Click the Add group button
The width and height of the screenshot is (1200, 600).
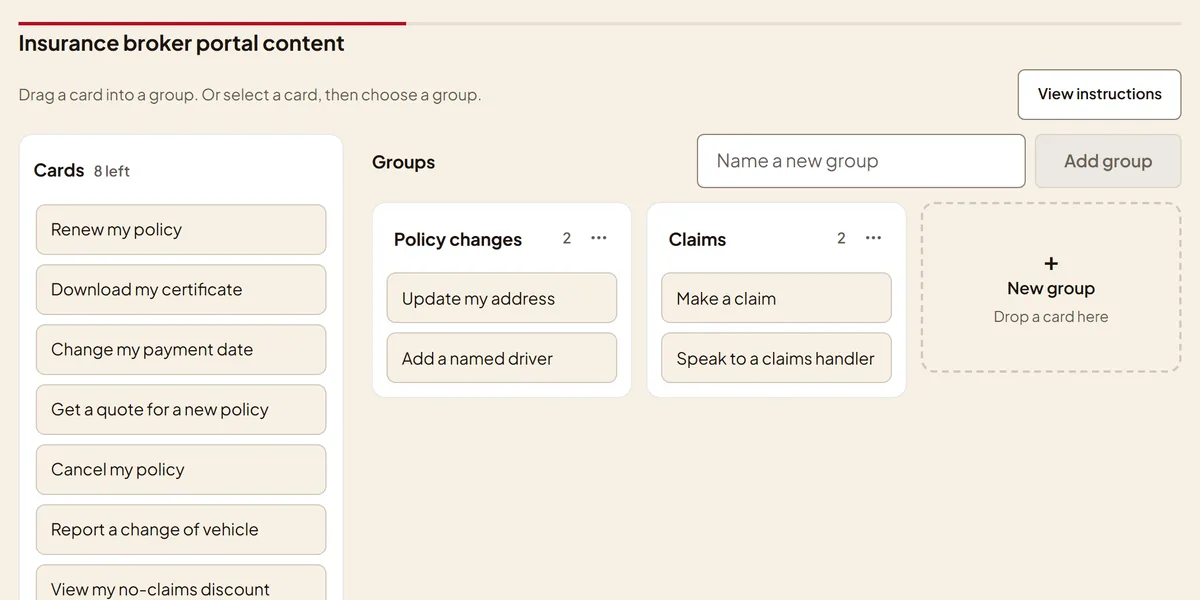pos(1108,161)
